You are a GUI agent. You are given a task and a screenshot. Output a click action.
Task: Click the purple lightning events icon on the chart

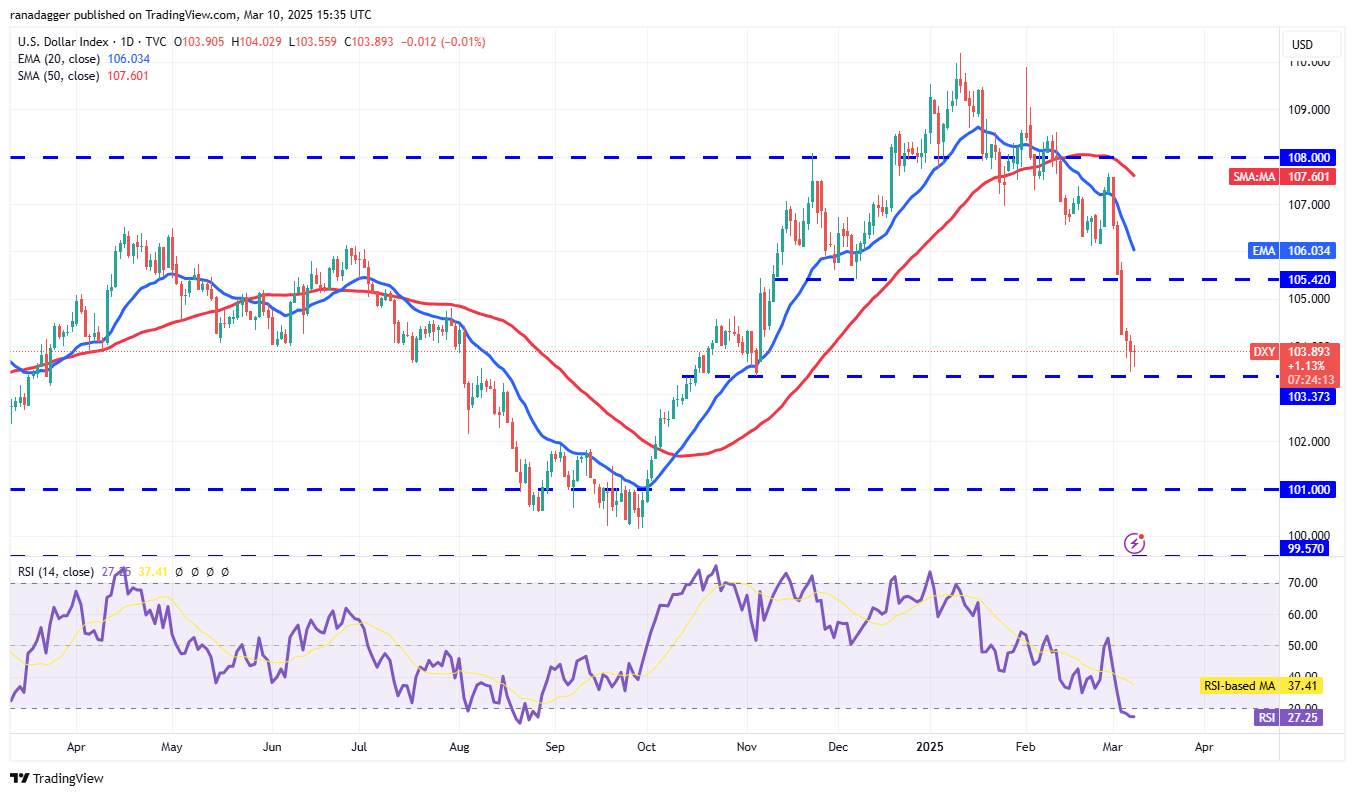(x=1135, y=543)
